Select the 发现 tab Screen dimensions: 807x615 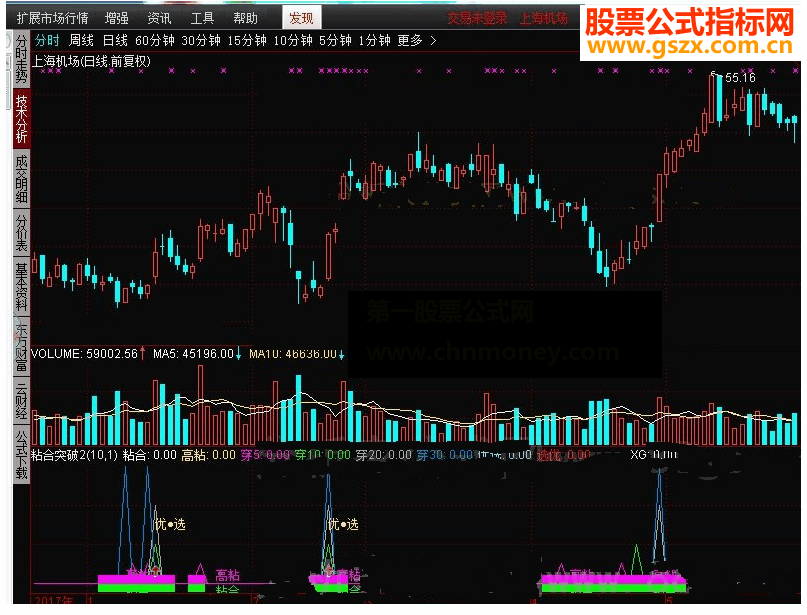[302, 19]
